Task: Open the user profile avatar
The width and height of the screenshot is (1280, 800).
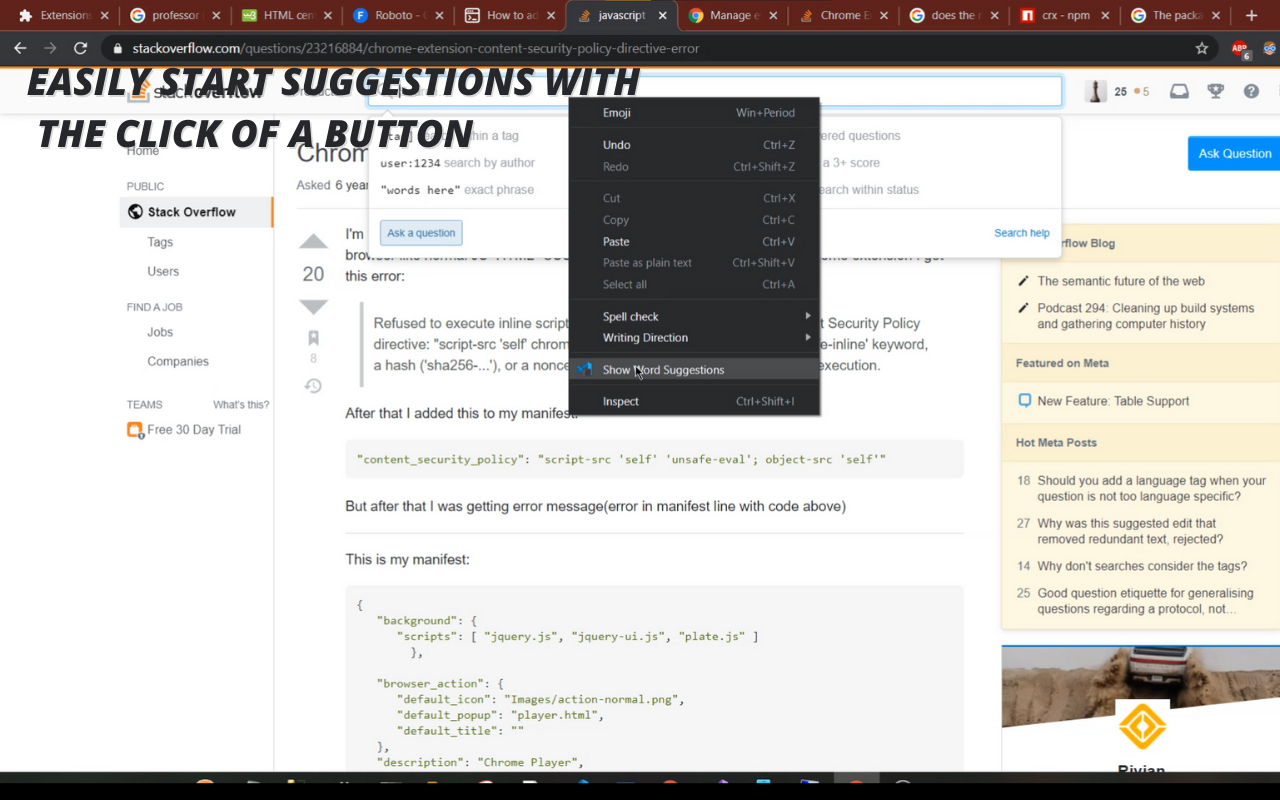Action: [1096, 91]
